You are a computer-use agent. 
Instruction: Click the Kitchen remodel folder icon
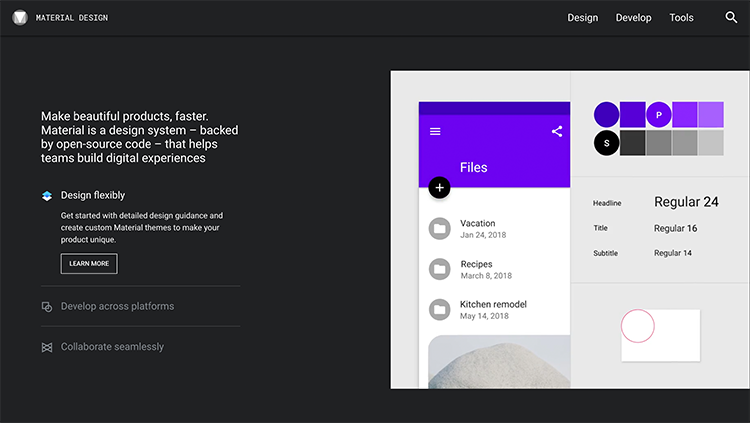(440, 310)
